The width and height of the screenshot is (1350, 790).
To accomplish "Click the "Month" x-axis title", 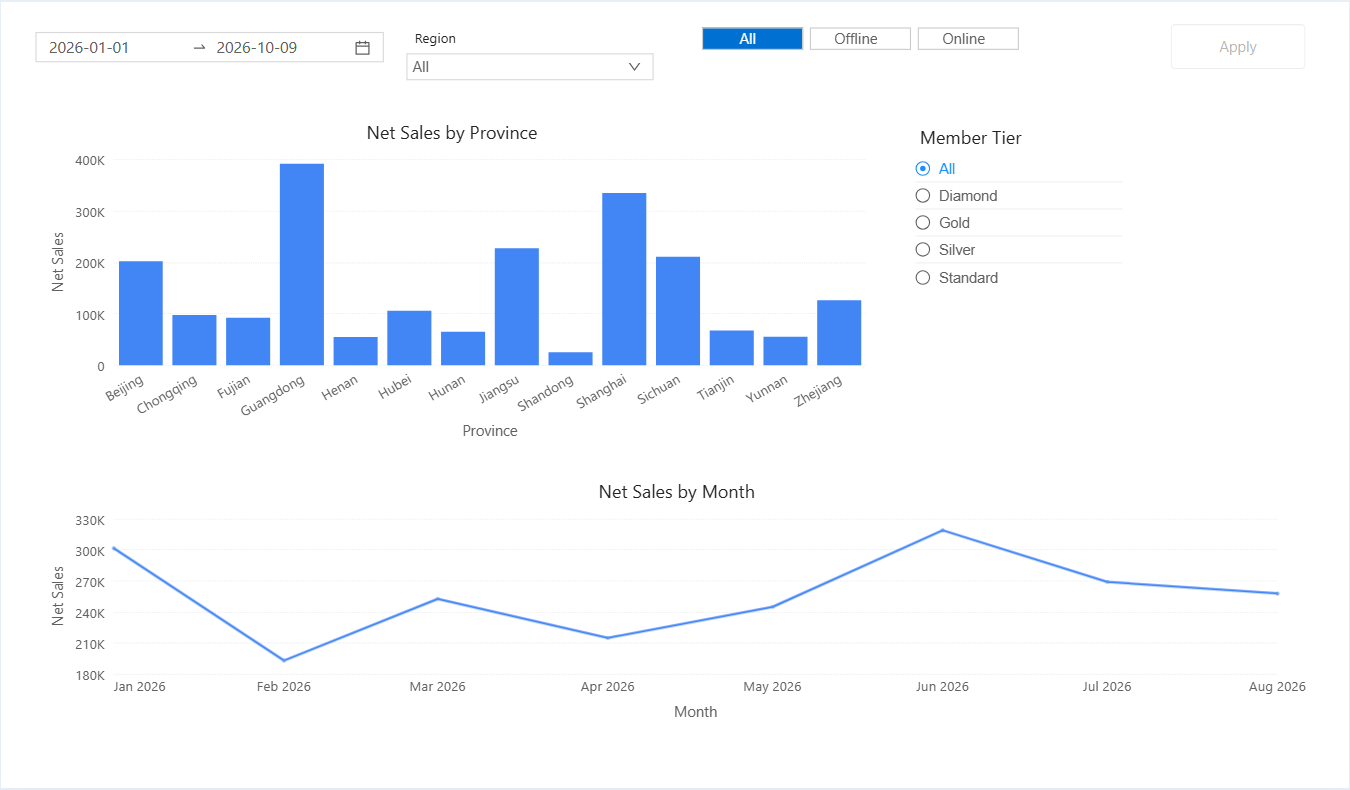I will click(696, 712).
